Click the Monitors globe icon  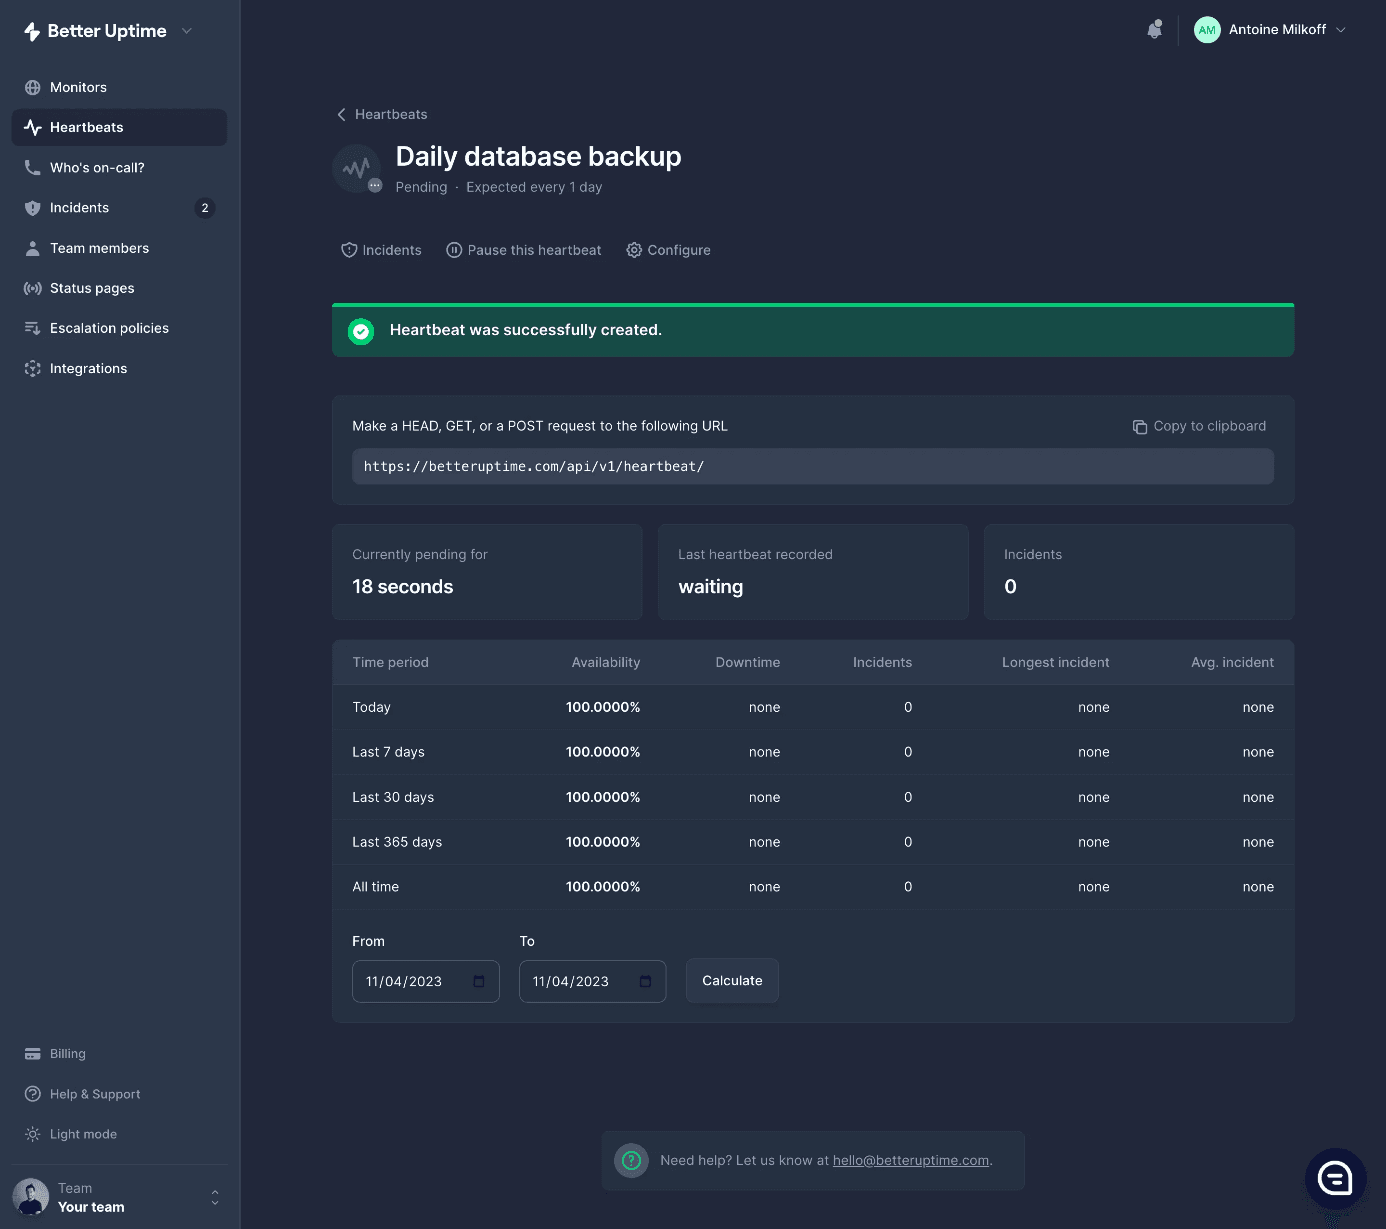pos(33,88)
